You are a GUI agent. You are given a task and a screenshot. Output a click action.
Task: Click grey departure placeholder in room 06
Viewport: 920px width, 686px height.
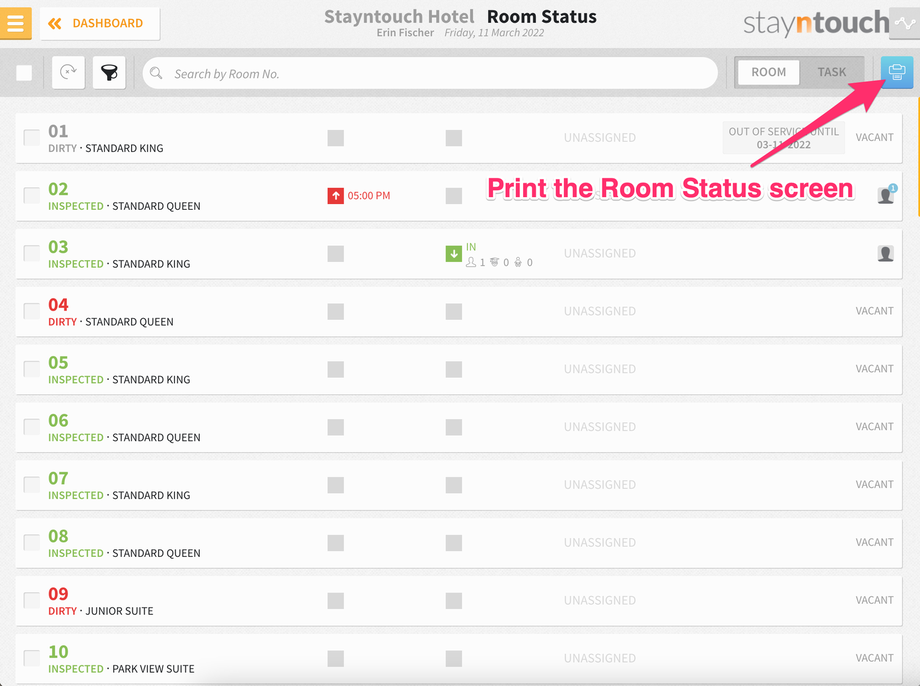click(336, 427)
